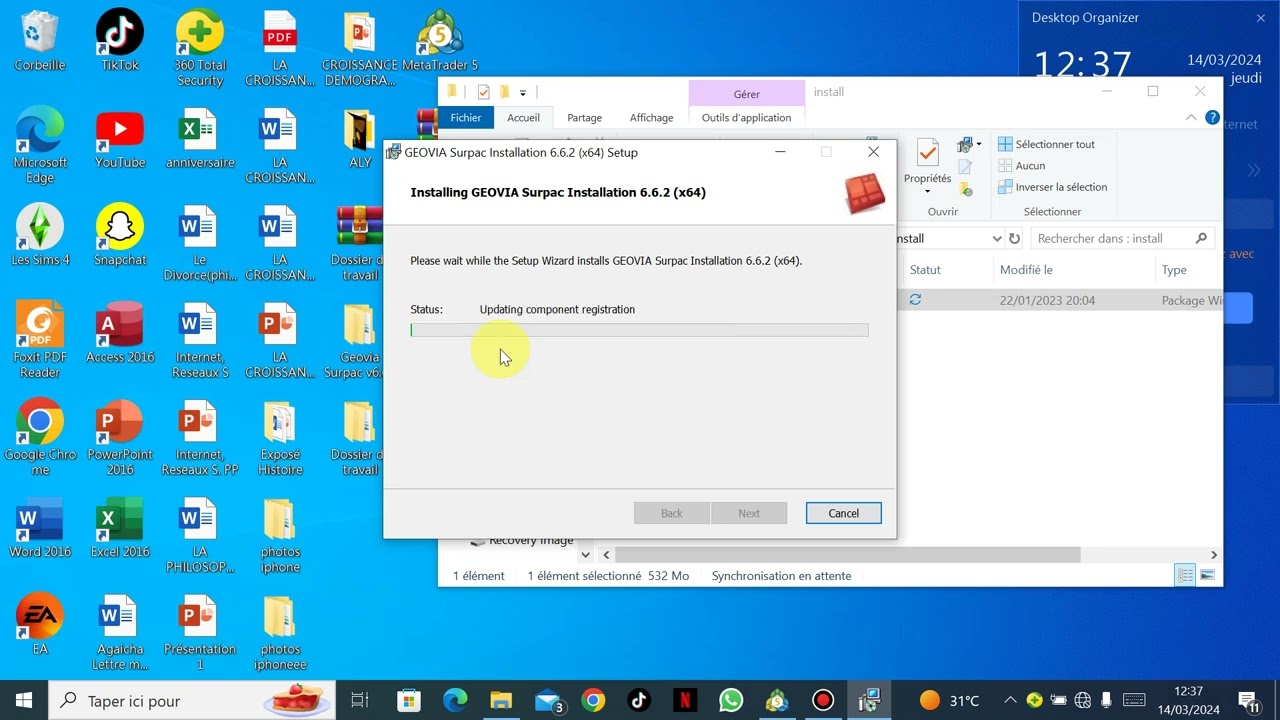Select the anniversaire Excel file

(200, 140)
